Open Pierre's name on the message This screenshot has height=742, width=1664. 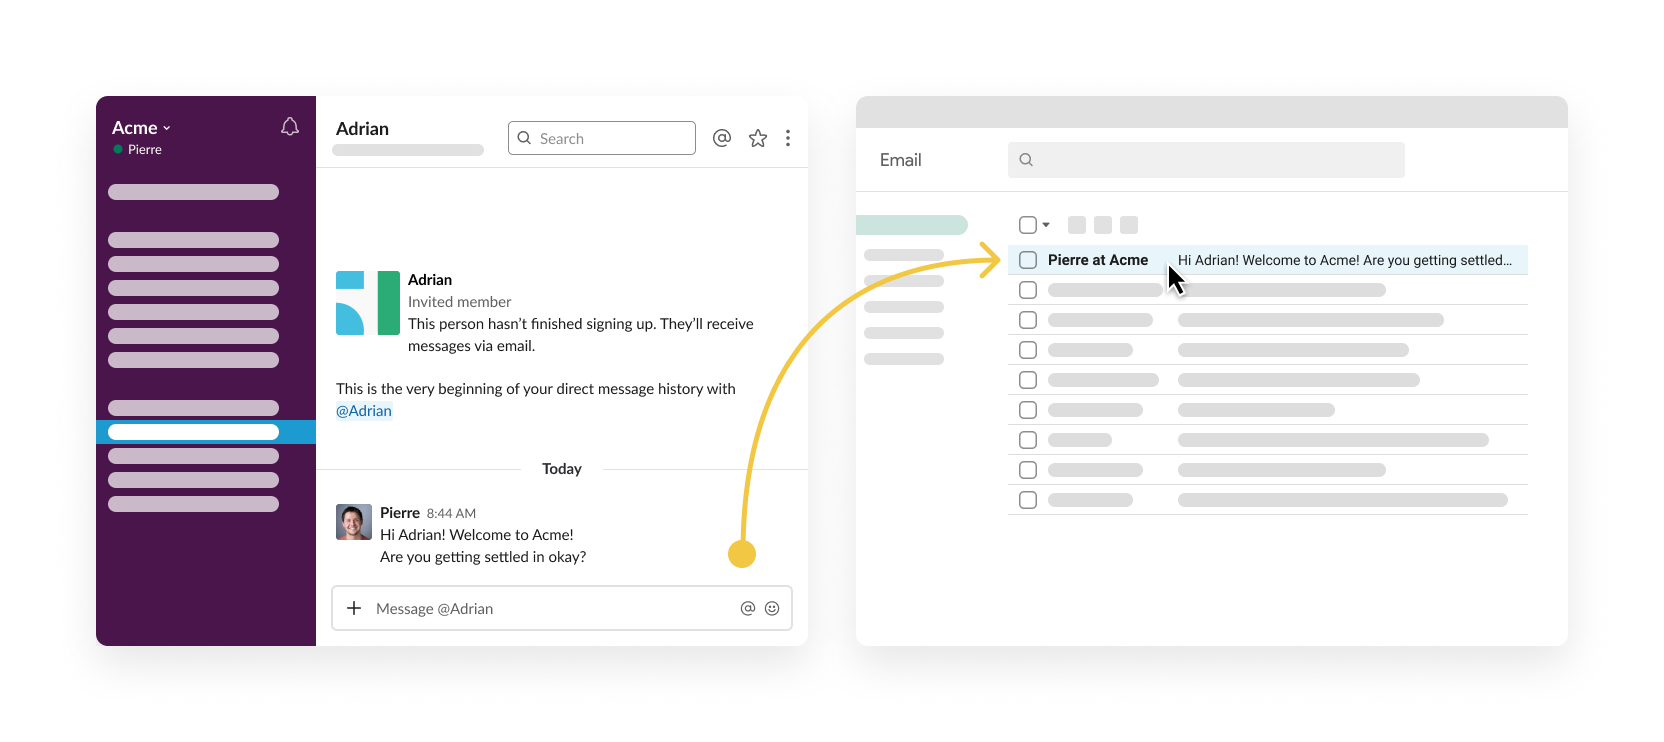[x=400, y=513]
